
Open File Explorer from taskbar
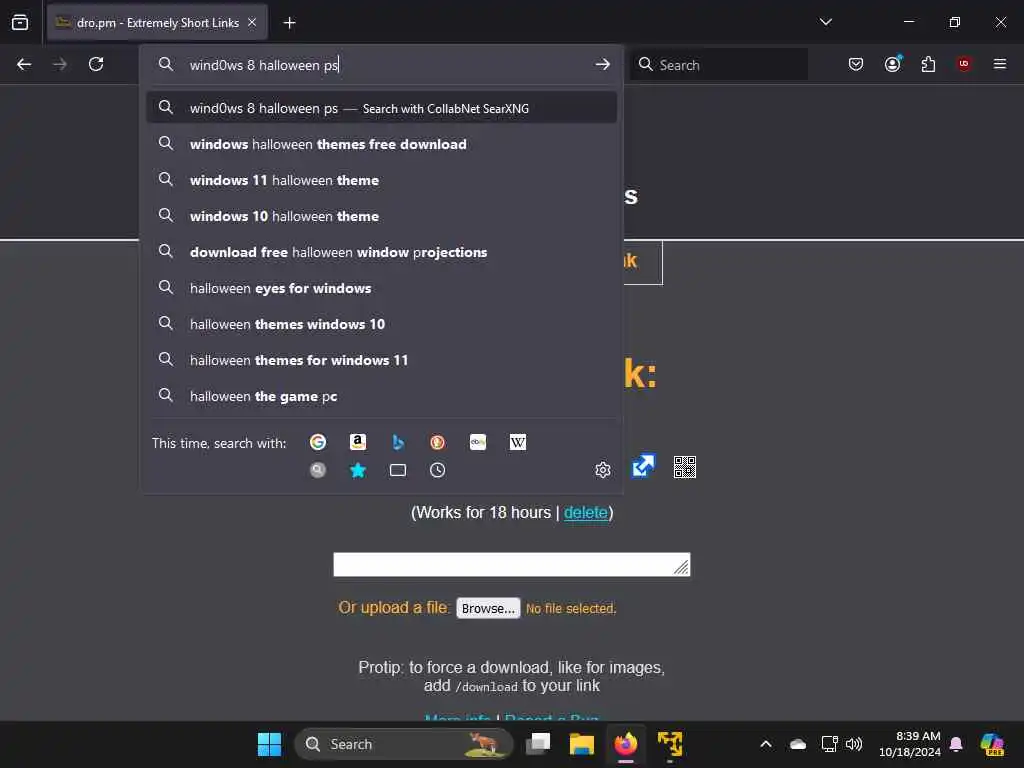[x=581, y=744]
